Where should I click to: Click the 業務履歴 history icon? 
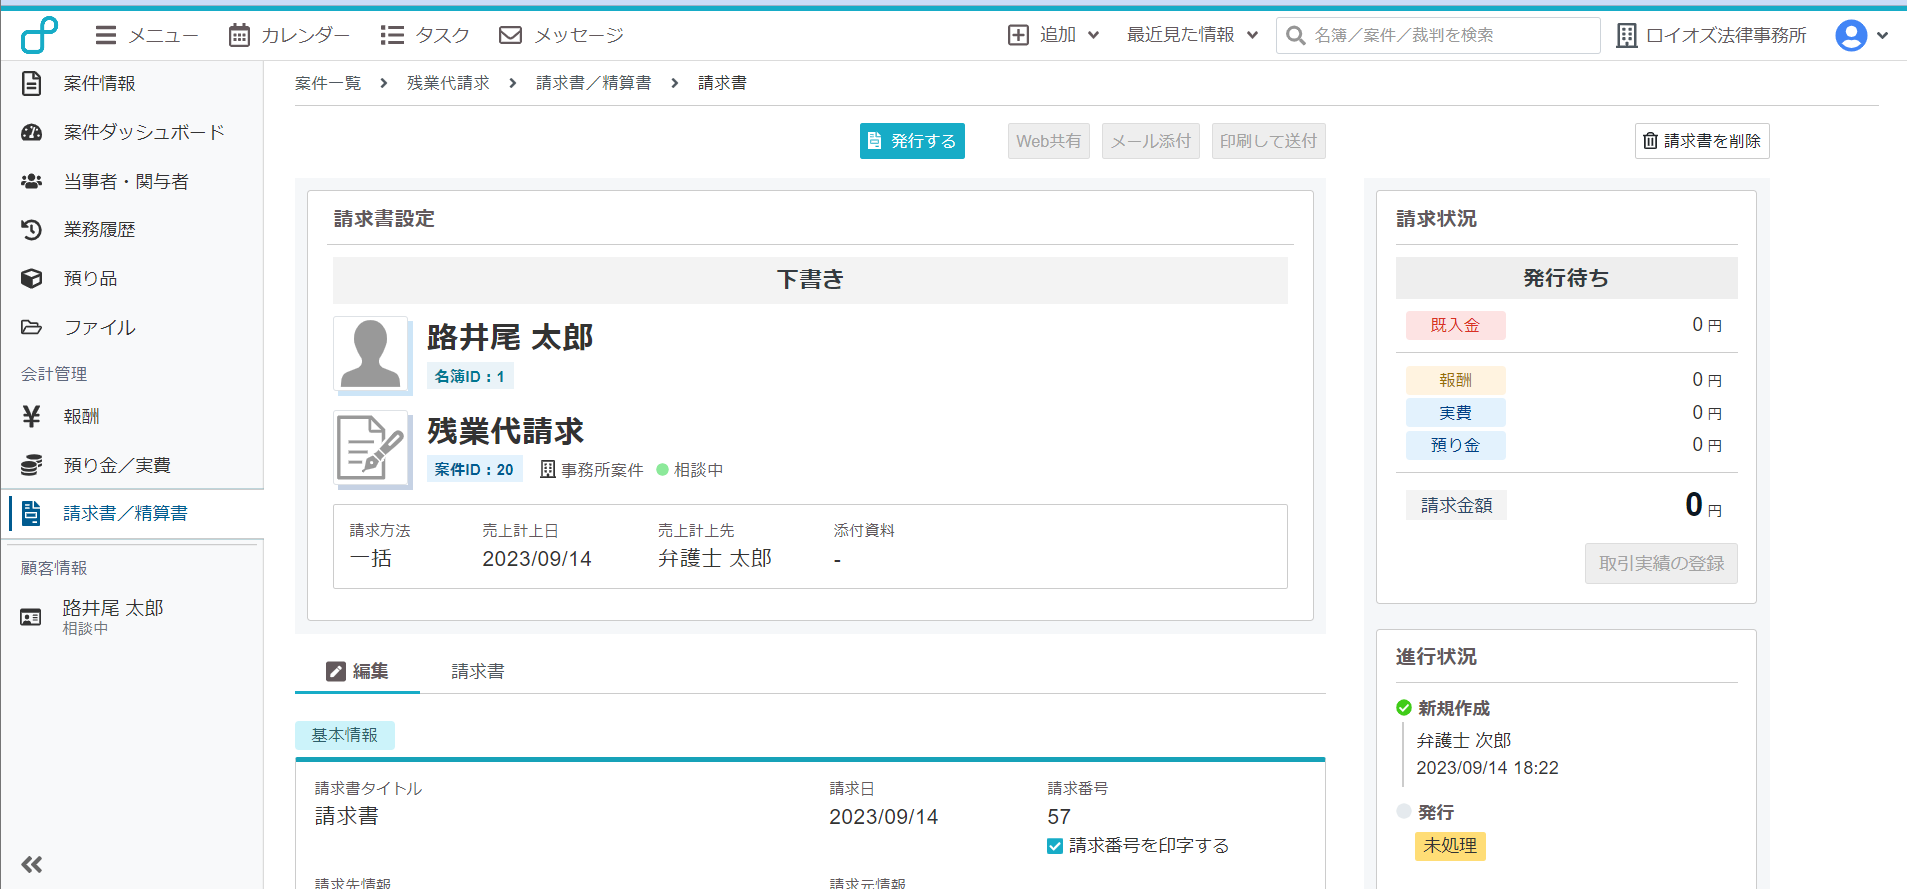(x=32, y=230)
